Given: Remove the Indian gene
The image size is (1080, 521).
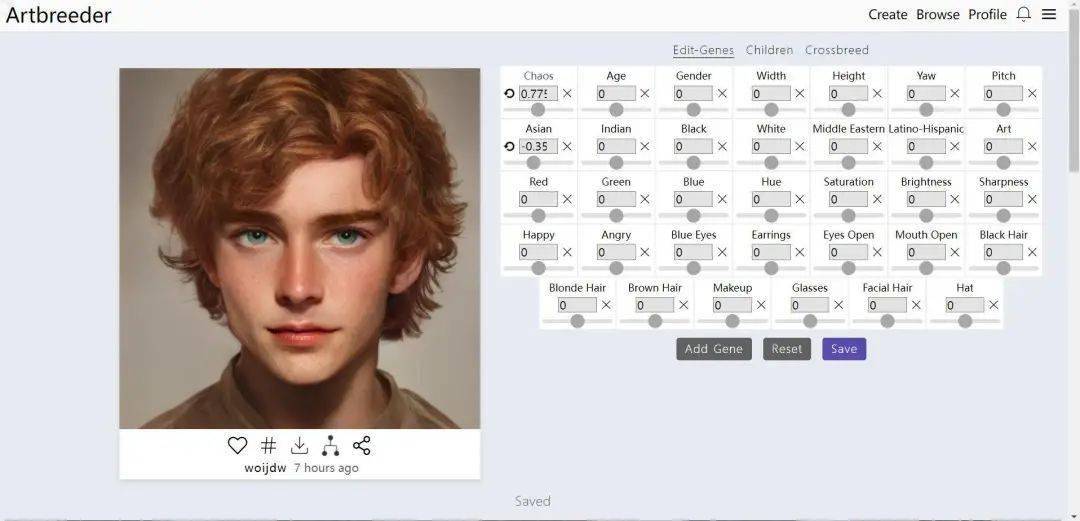Looking at the screenshot, I should tap(645, 146).
